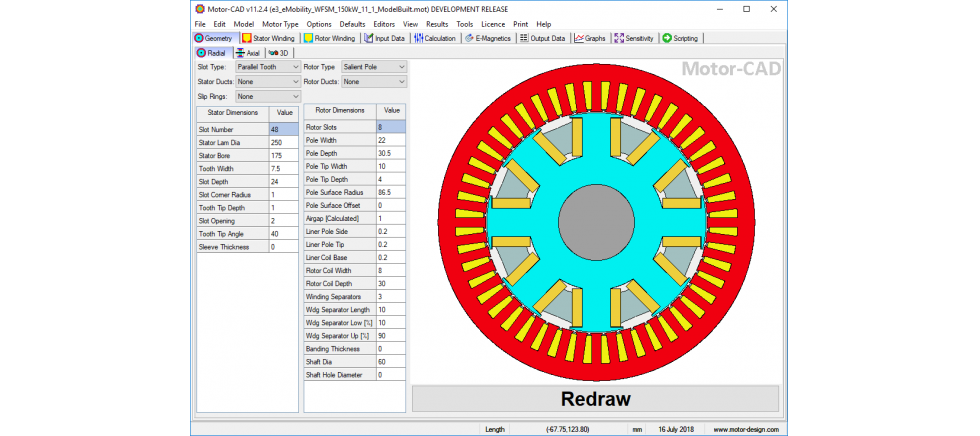Image resolution: width=980 pixels, height=436 pixels.
Task: Open the Output Data tab
Action: pos(542,38)
